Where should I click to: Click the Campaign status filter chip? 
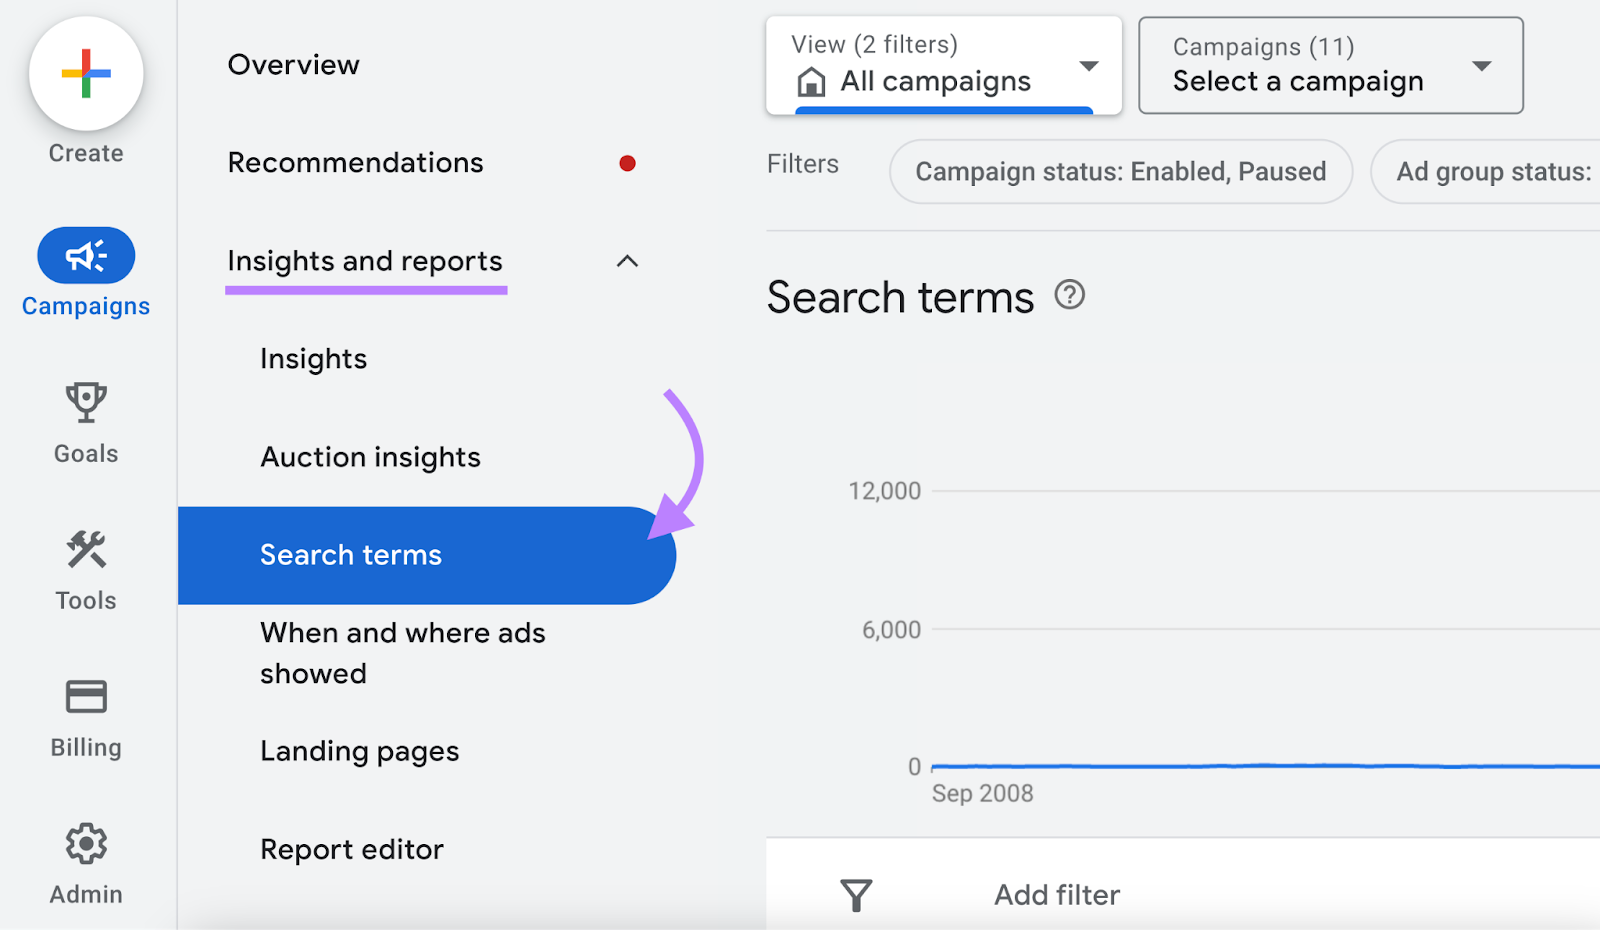pos(1121,171)
